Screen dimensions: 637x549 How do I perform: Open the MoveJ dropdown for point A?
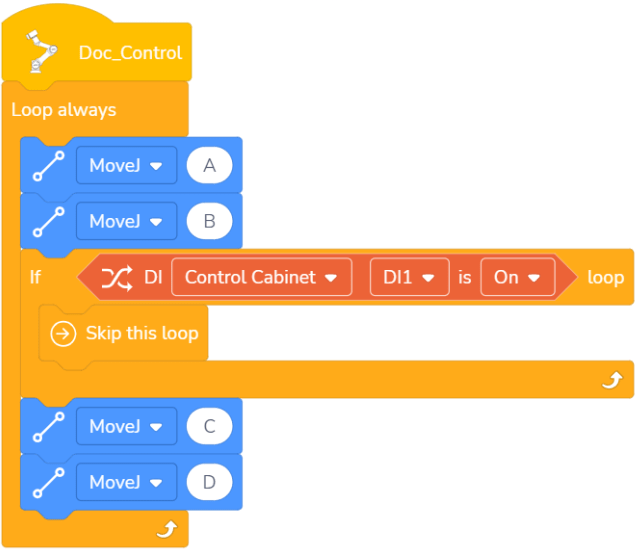coord(126,165)
